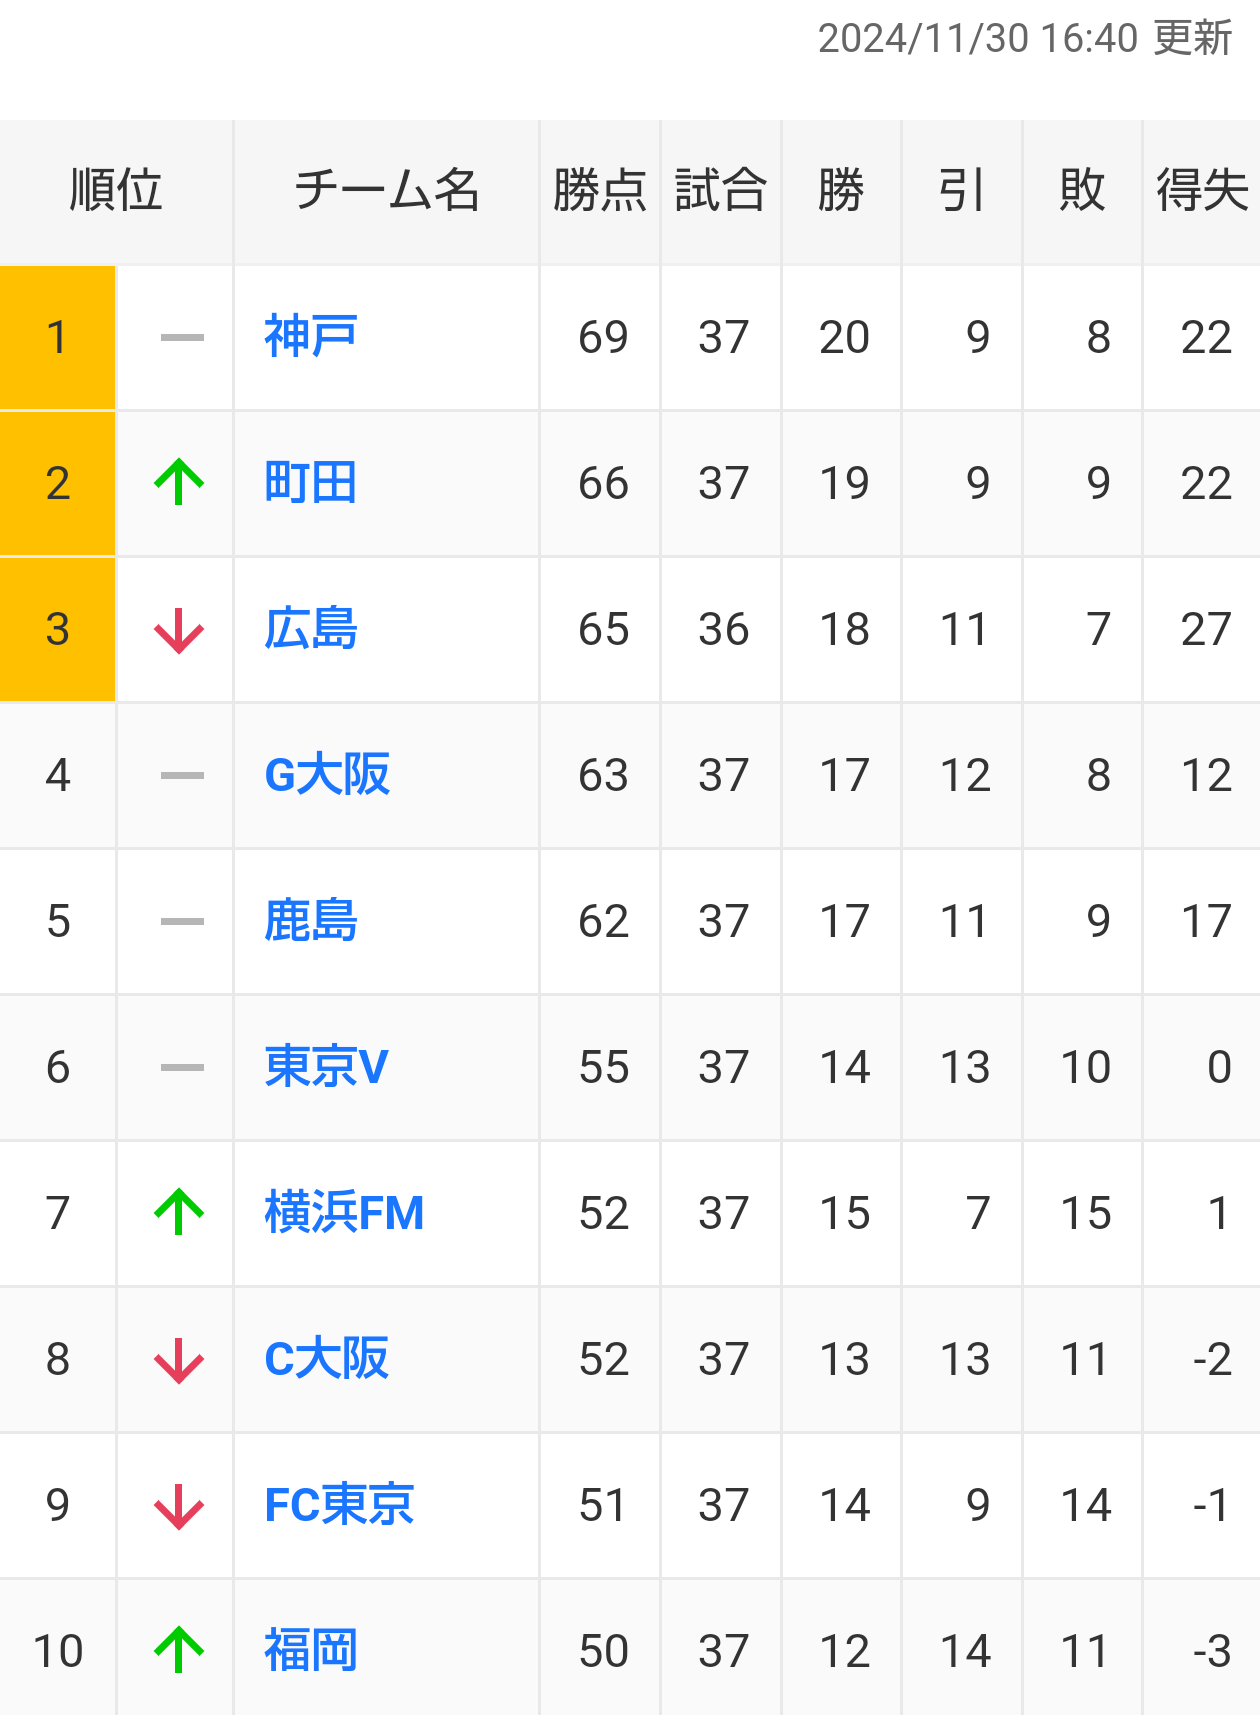Open the 町田 team page
Viewport: 1260px width, 1715px height.
click(x=311, y=483)
